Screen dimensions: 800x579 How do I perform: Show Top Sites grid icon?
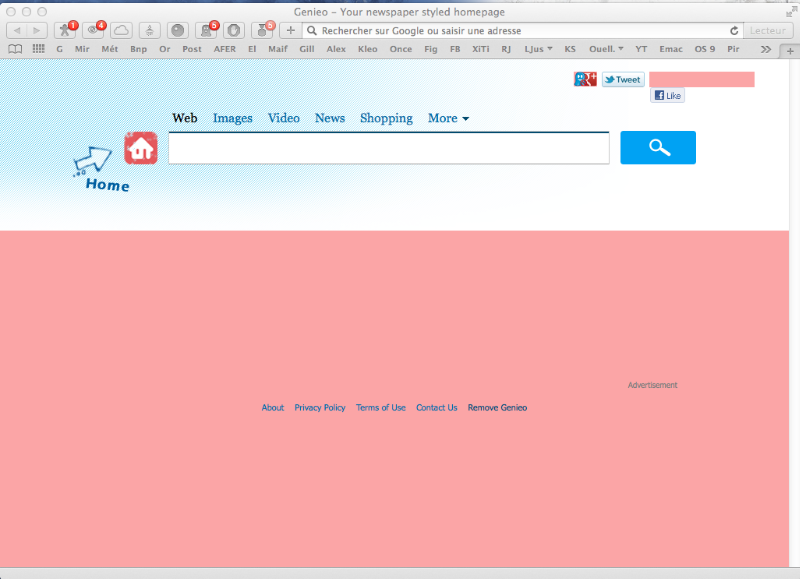38,48
